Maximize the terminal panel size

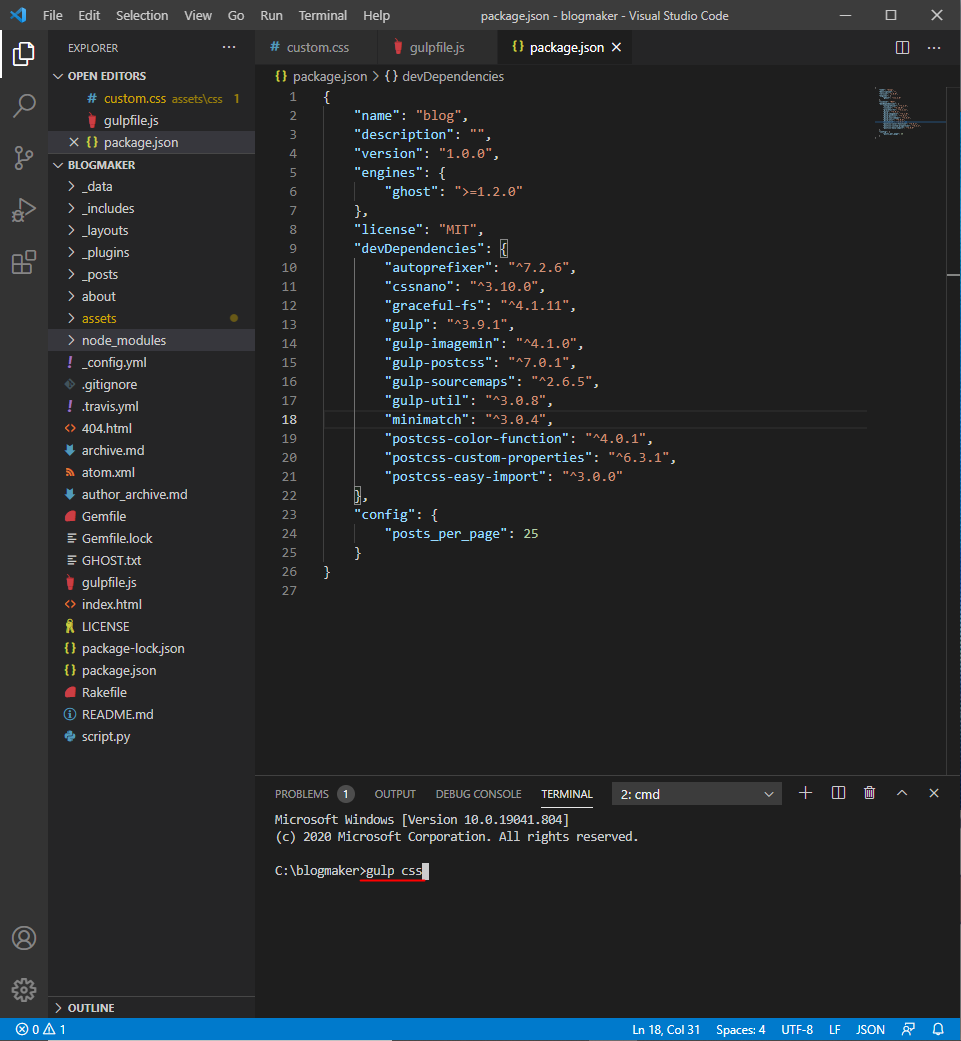(902, 793)
